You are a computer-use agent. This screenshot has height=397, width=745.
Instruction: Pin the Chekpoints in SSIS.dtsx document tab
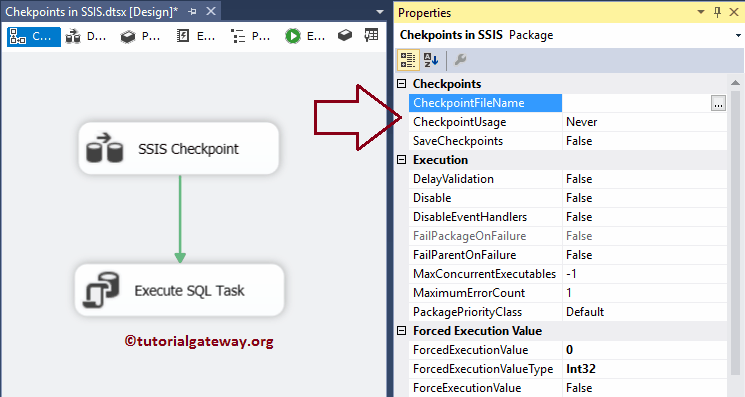pos(192,12)
